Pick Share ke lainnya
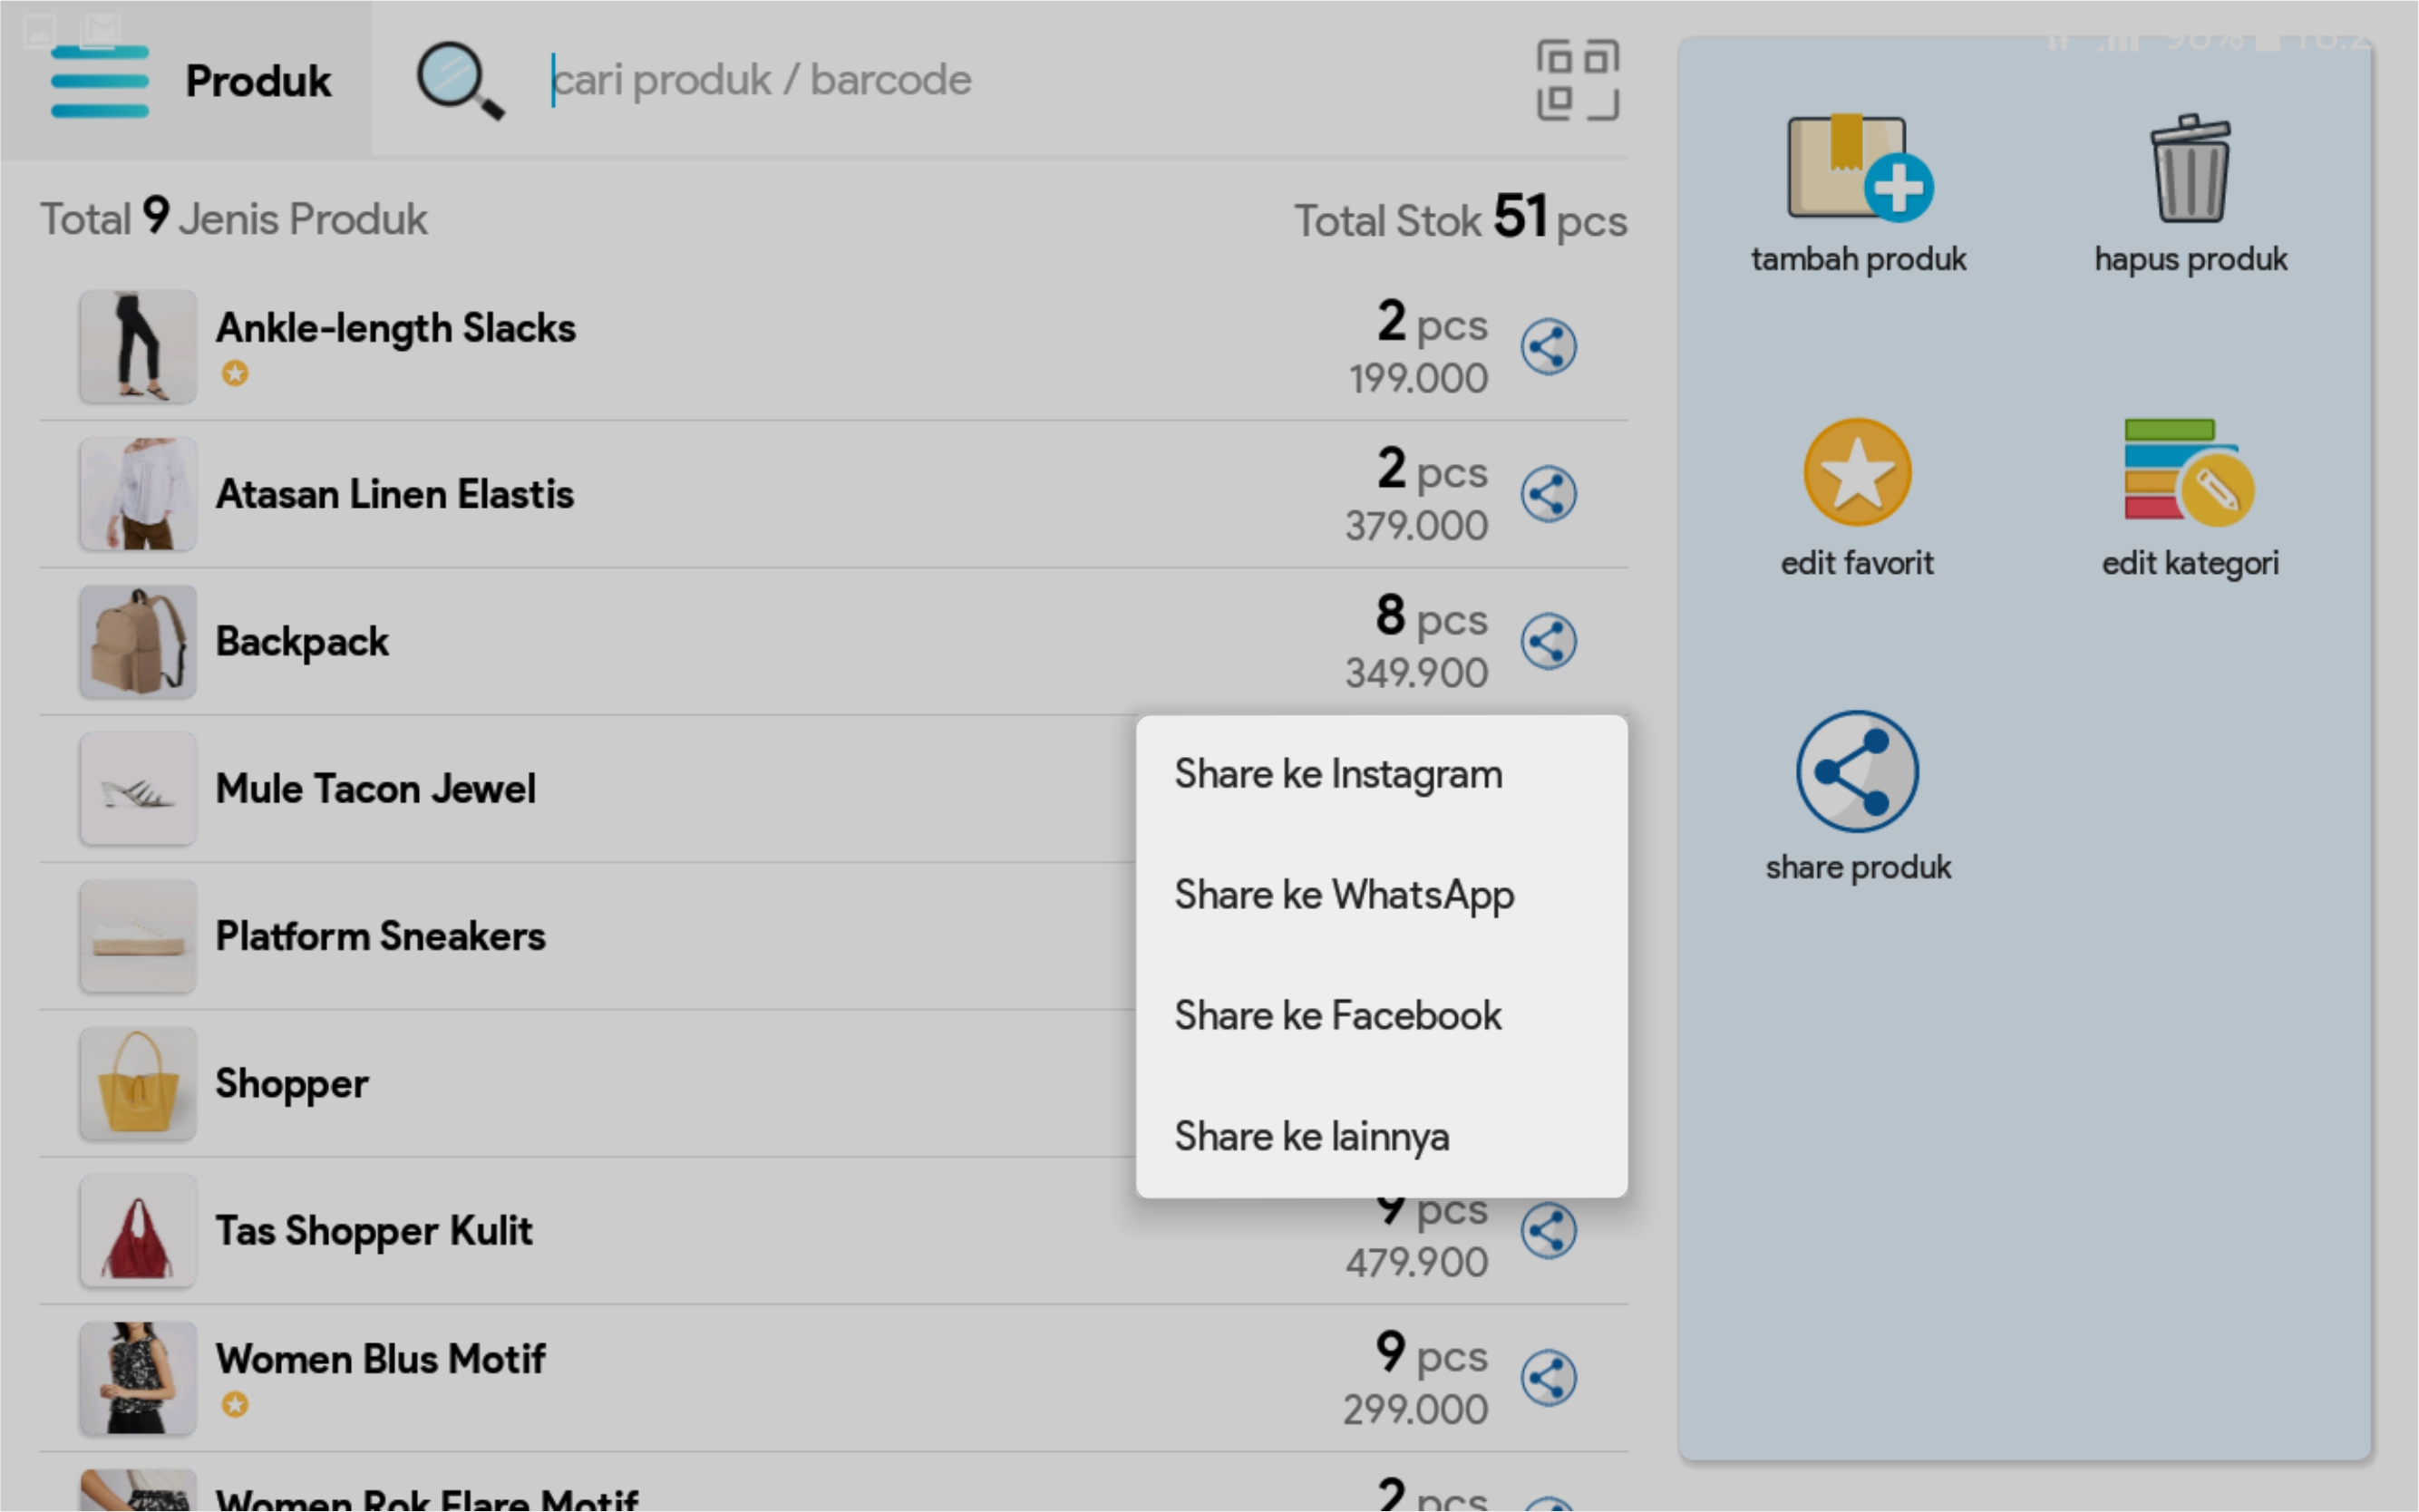2419x1512 pixels. (1311, 1137)
